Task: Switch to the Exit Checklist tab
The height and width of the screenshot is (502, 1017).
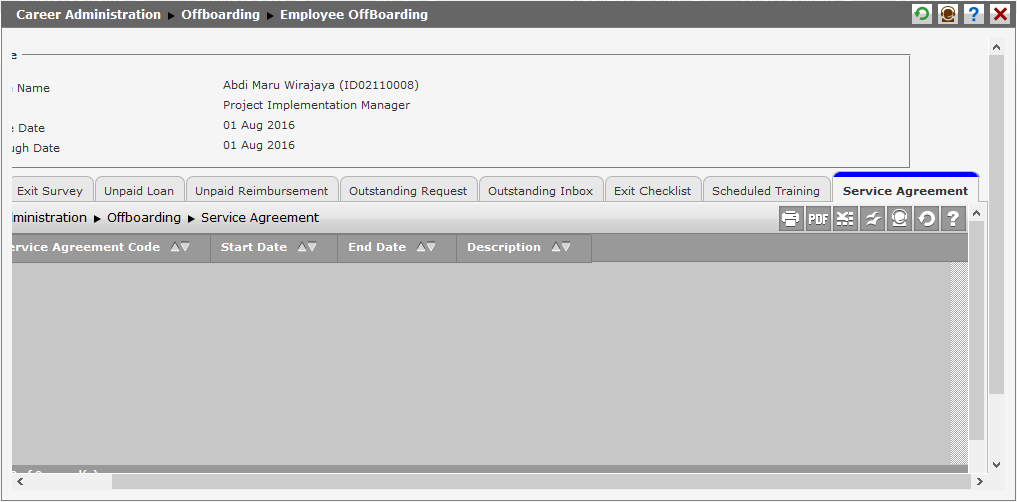Action: tap(652, 191)
